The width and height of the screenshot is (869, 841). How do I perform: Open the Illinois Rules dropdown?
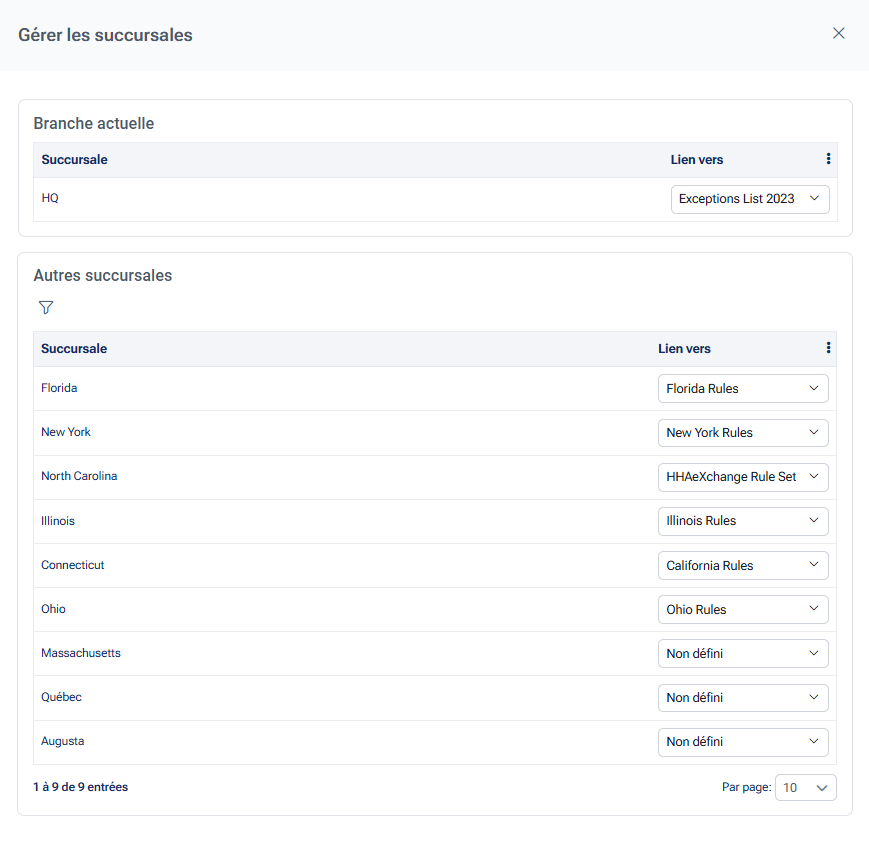[742, 521]
